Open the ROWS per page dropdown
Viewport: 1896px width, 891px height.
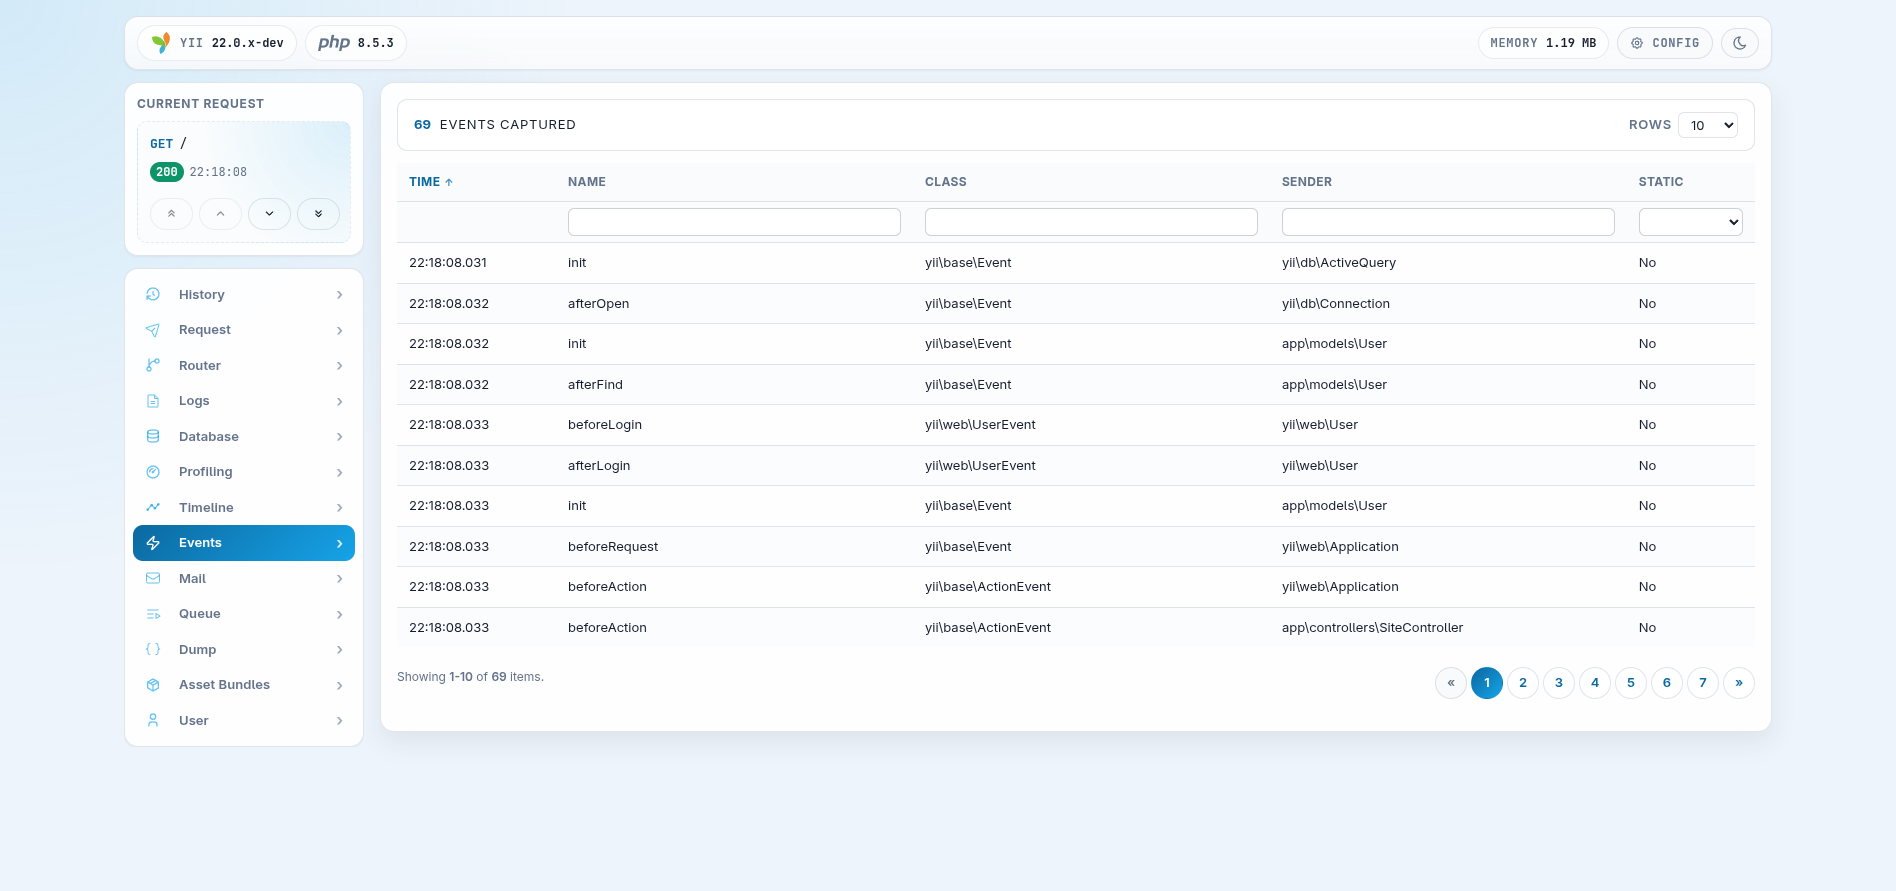[1708, 125]
